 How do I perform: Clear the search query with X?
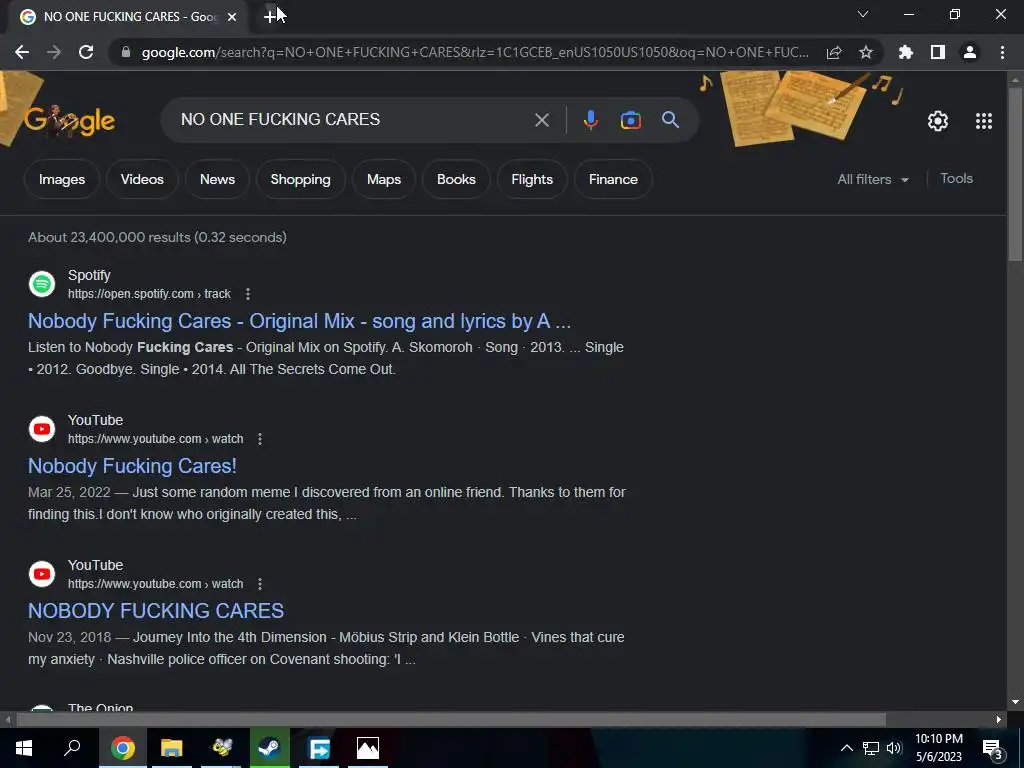coord(542,120)
